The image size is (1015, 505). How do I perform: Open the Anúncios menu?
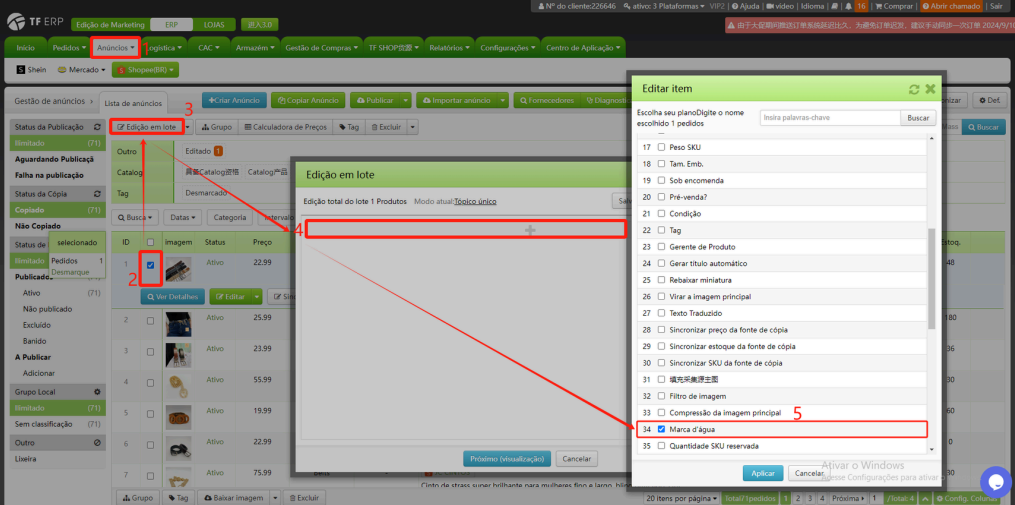[x=116, y=47]
